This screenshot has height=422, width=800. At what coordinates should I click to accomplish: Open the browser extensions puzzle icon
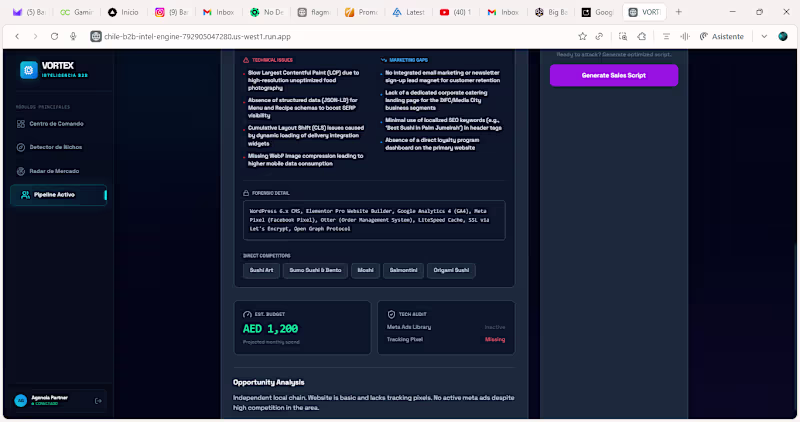pyautogui.click(x=642, y=36)
